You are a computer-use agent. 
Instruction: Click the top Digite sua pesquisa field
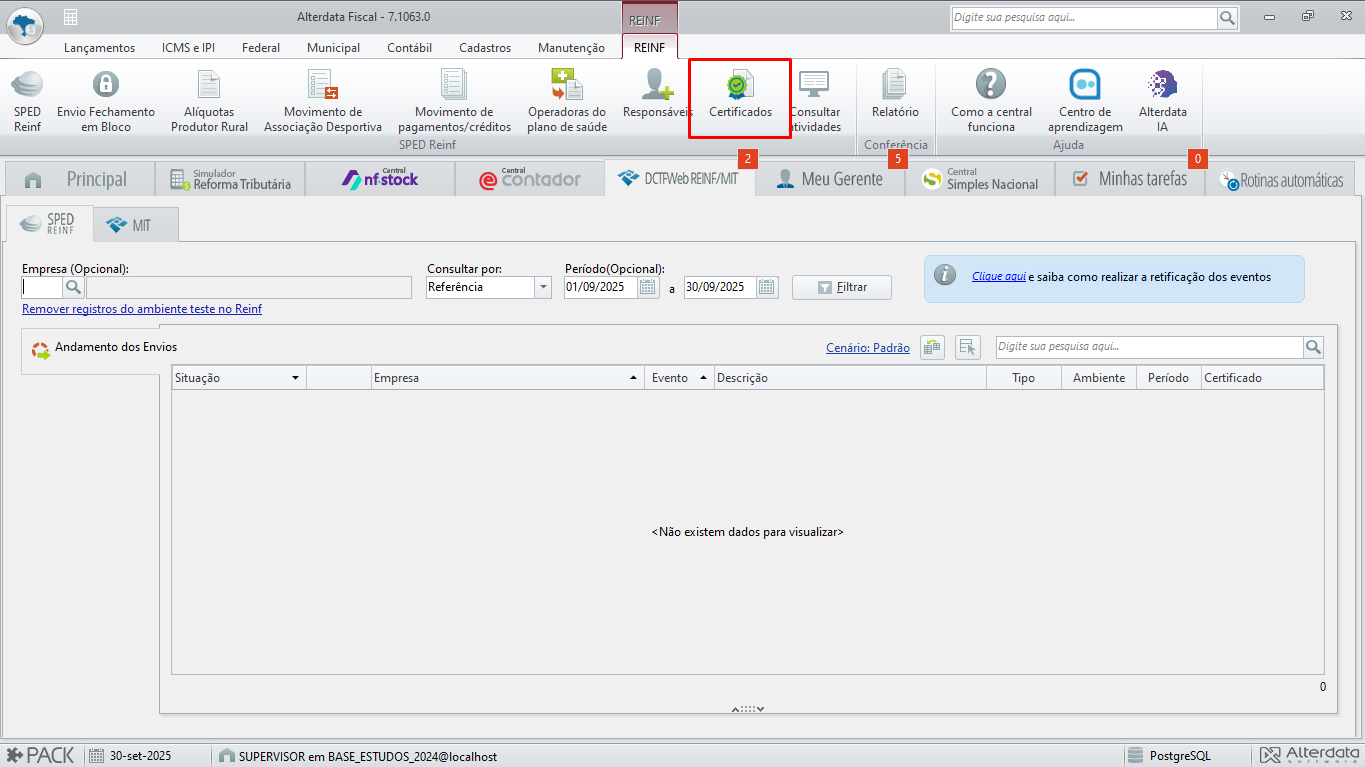[1083, 17]
